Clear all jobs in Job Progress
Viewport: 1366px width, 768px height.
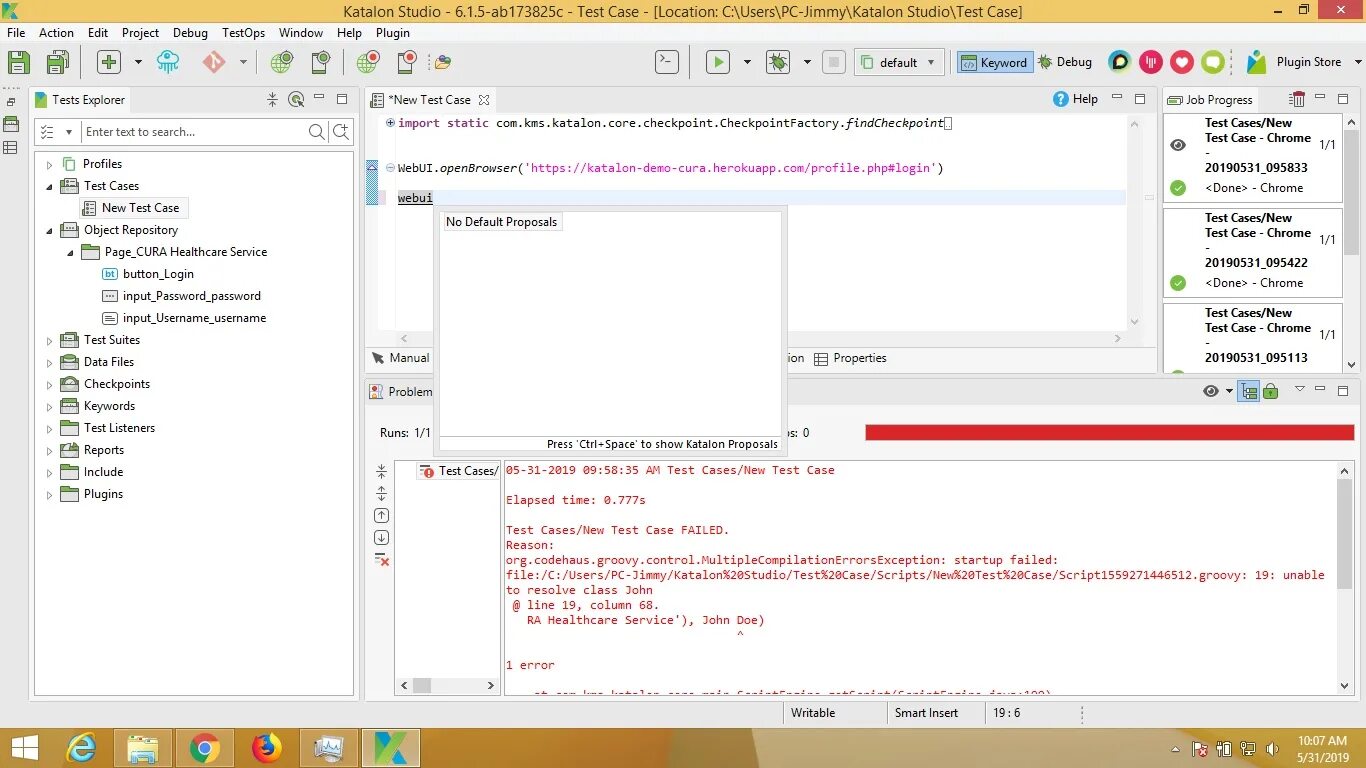click(x=1298, y=99)
